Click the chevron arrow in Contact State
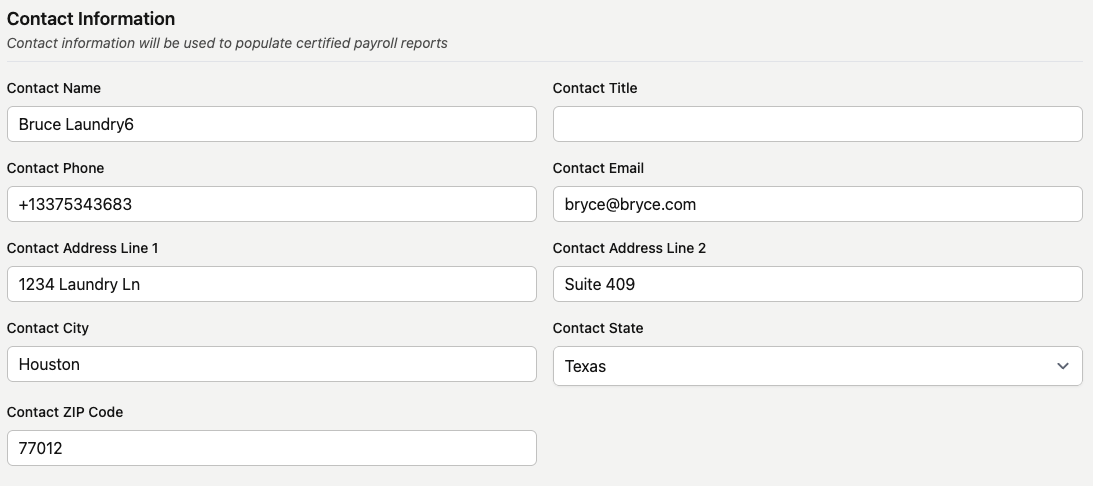The image size is (1093, 486). (1062, 366)
